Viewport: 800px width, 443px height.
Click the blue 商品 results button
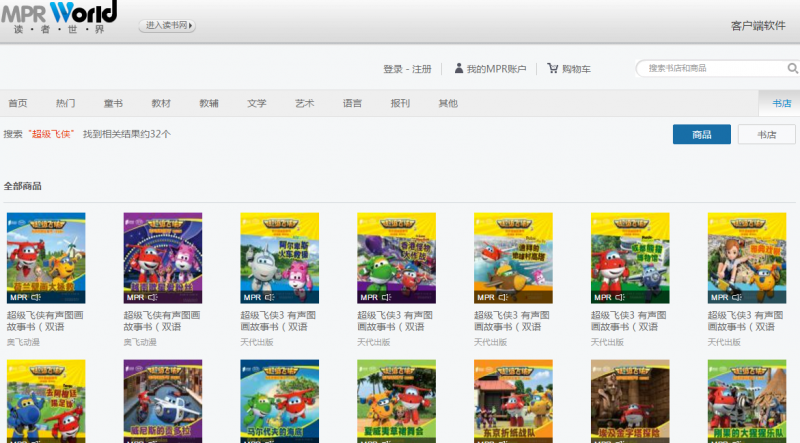tap(702, 134)
